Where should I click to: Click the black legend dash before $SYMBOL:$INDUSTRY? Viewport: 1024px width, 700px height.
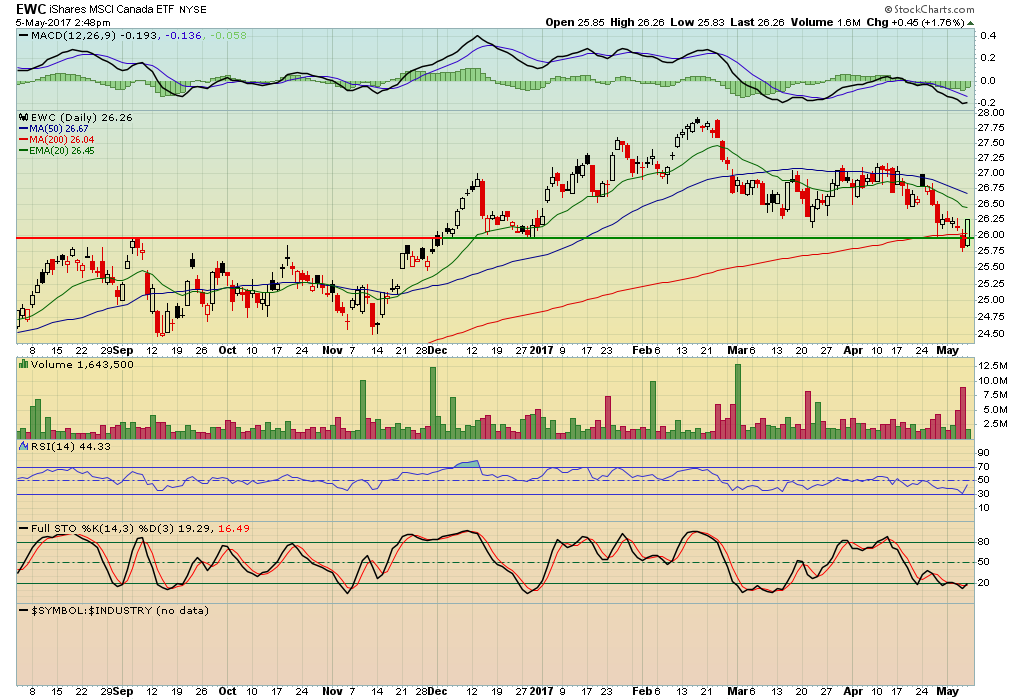(x=24, y=611)
